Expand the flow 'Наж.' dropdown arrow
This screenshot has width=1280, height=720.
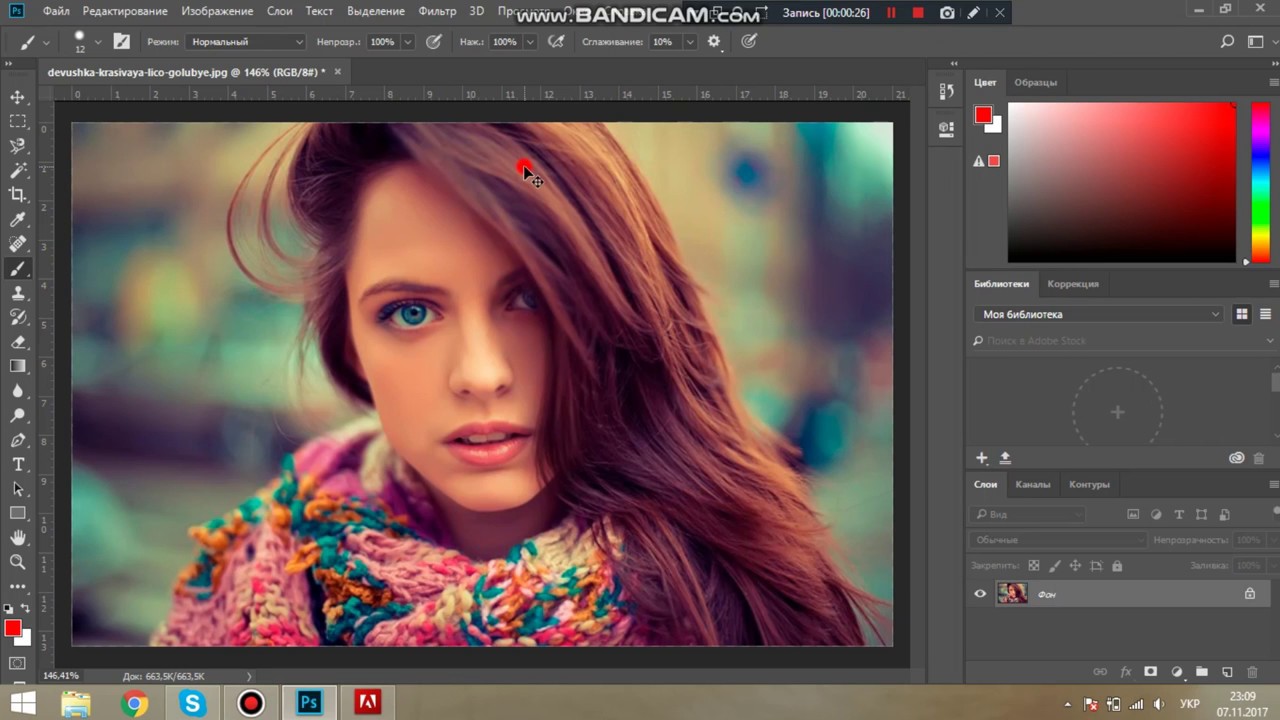coord(530,42)
